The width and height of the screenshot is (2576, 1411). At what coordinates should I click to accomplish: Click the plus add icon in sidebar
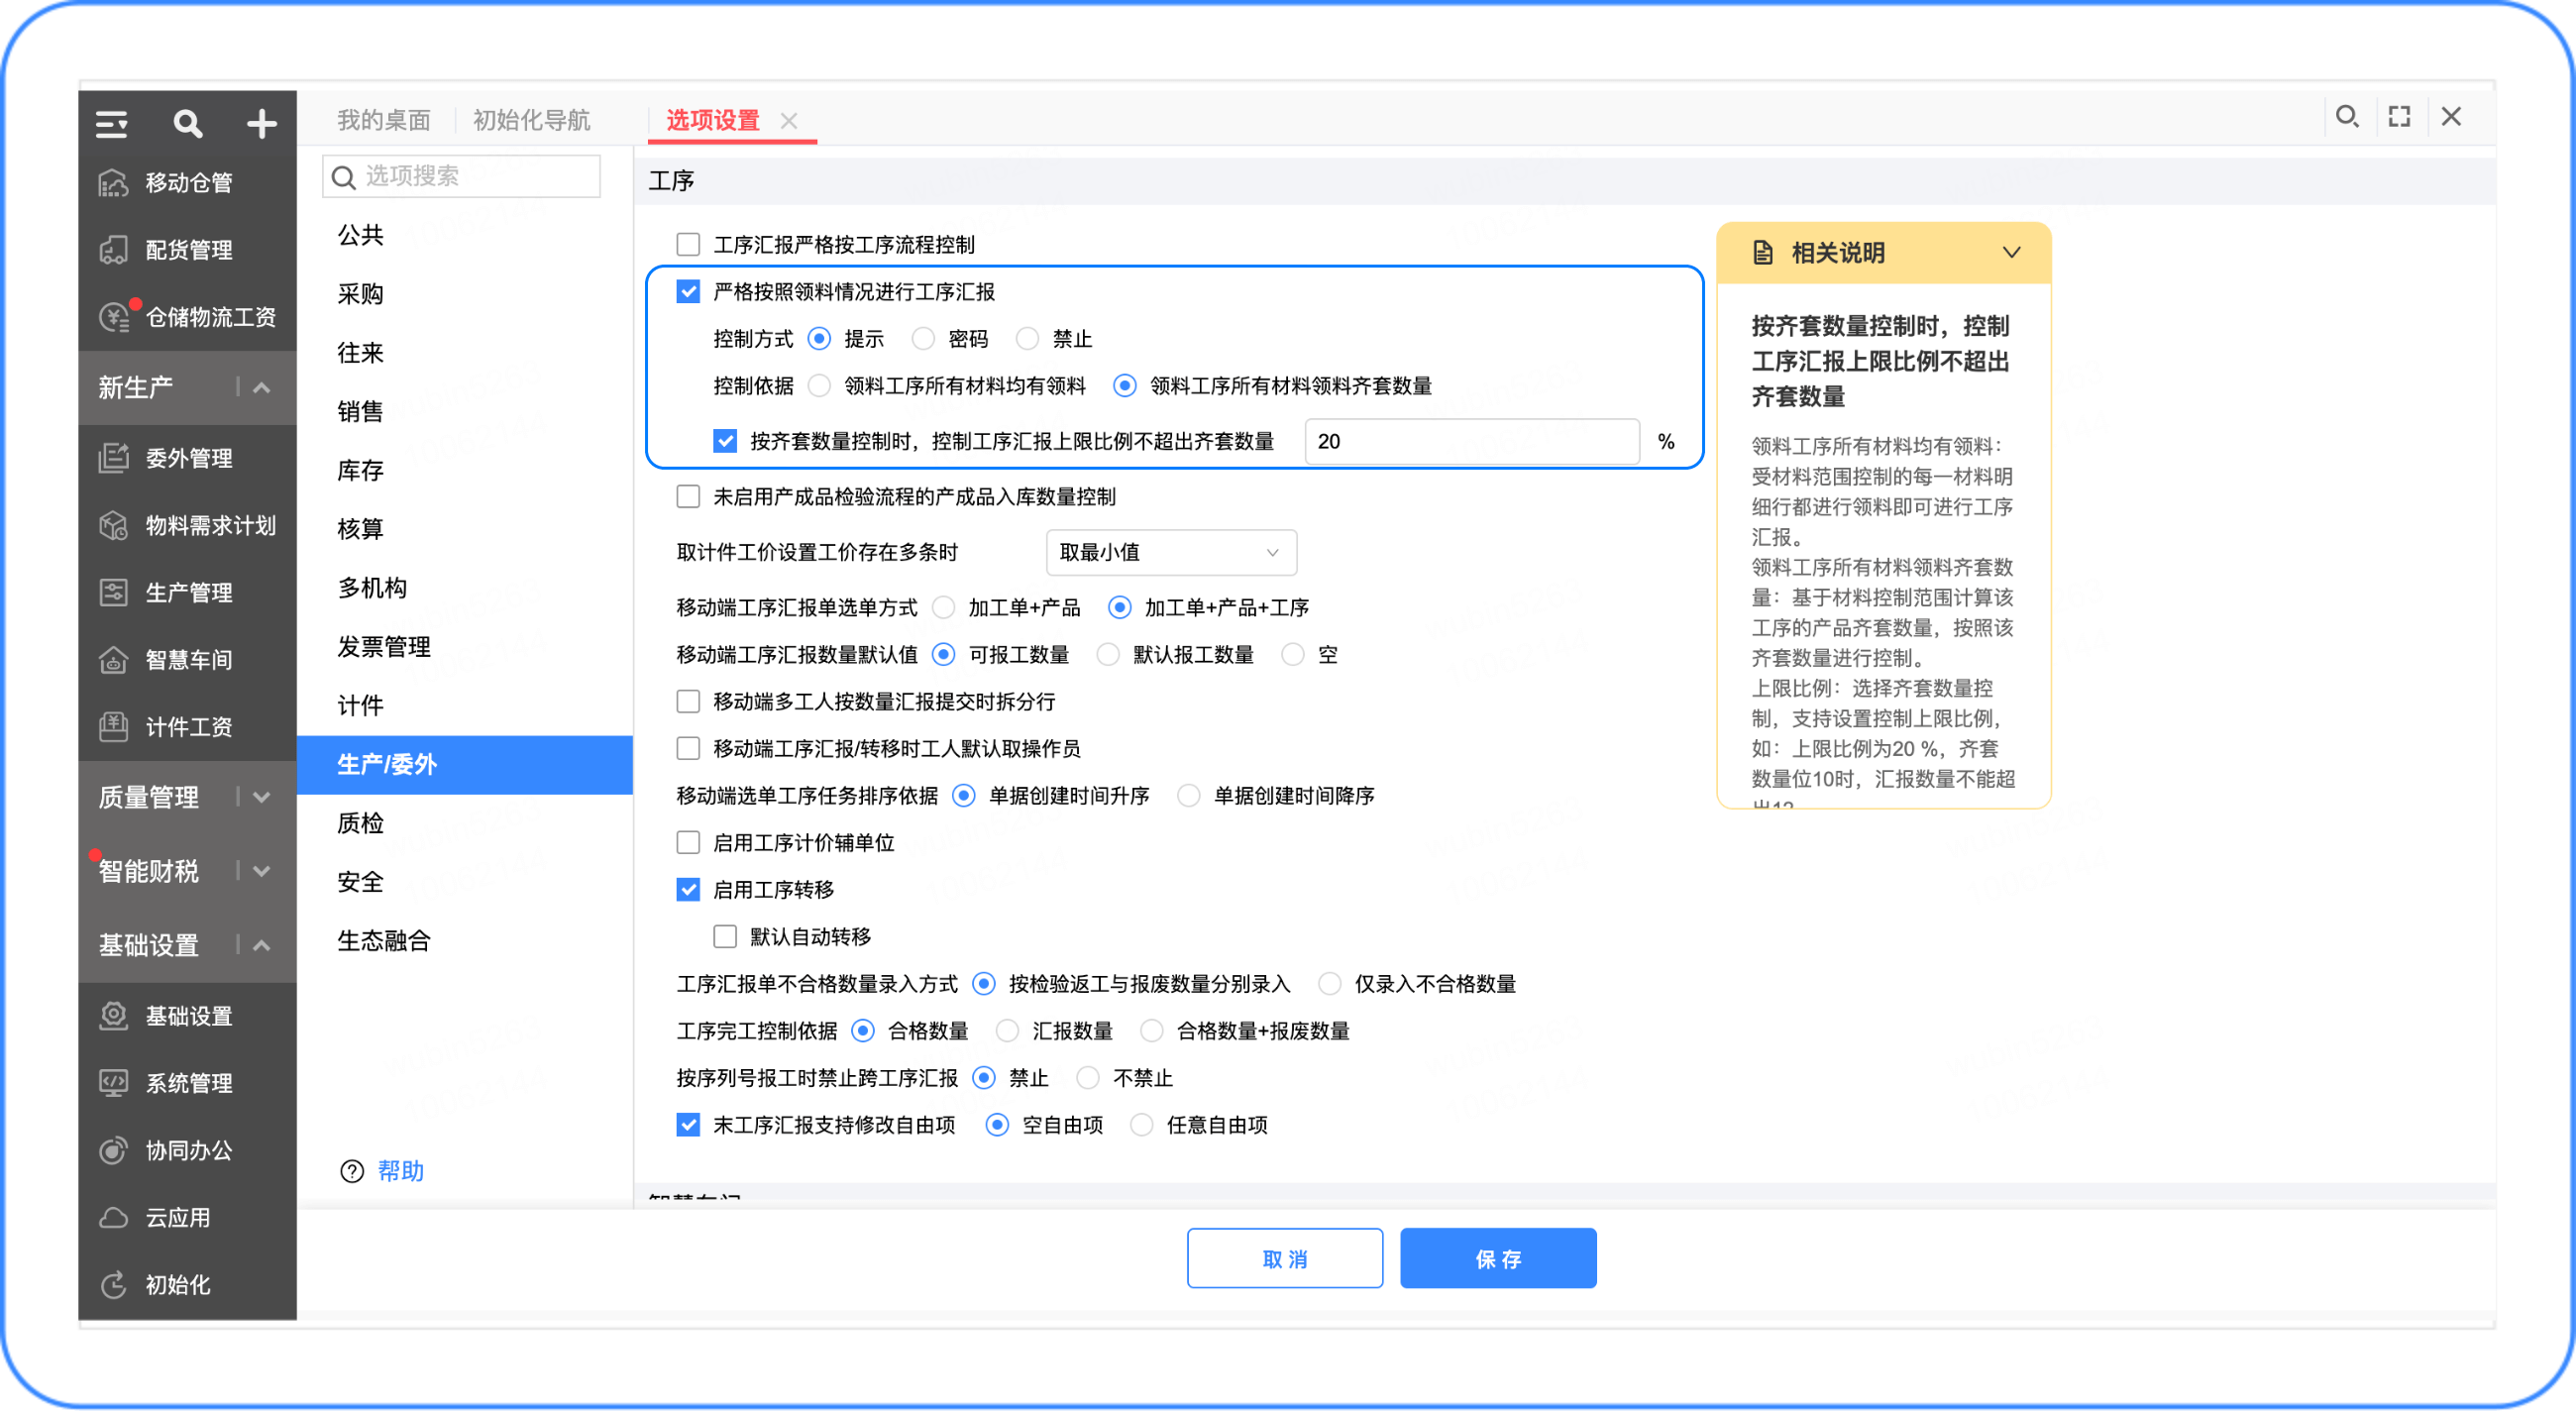coord(262,124)
